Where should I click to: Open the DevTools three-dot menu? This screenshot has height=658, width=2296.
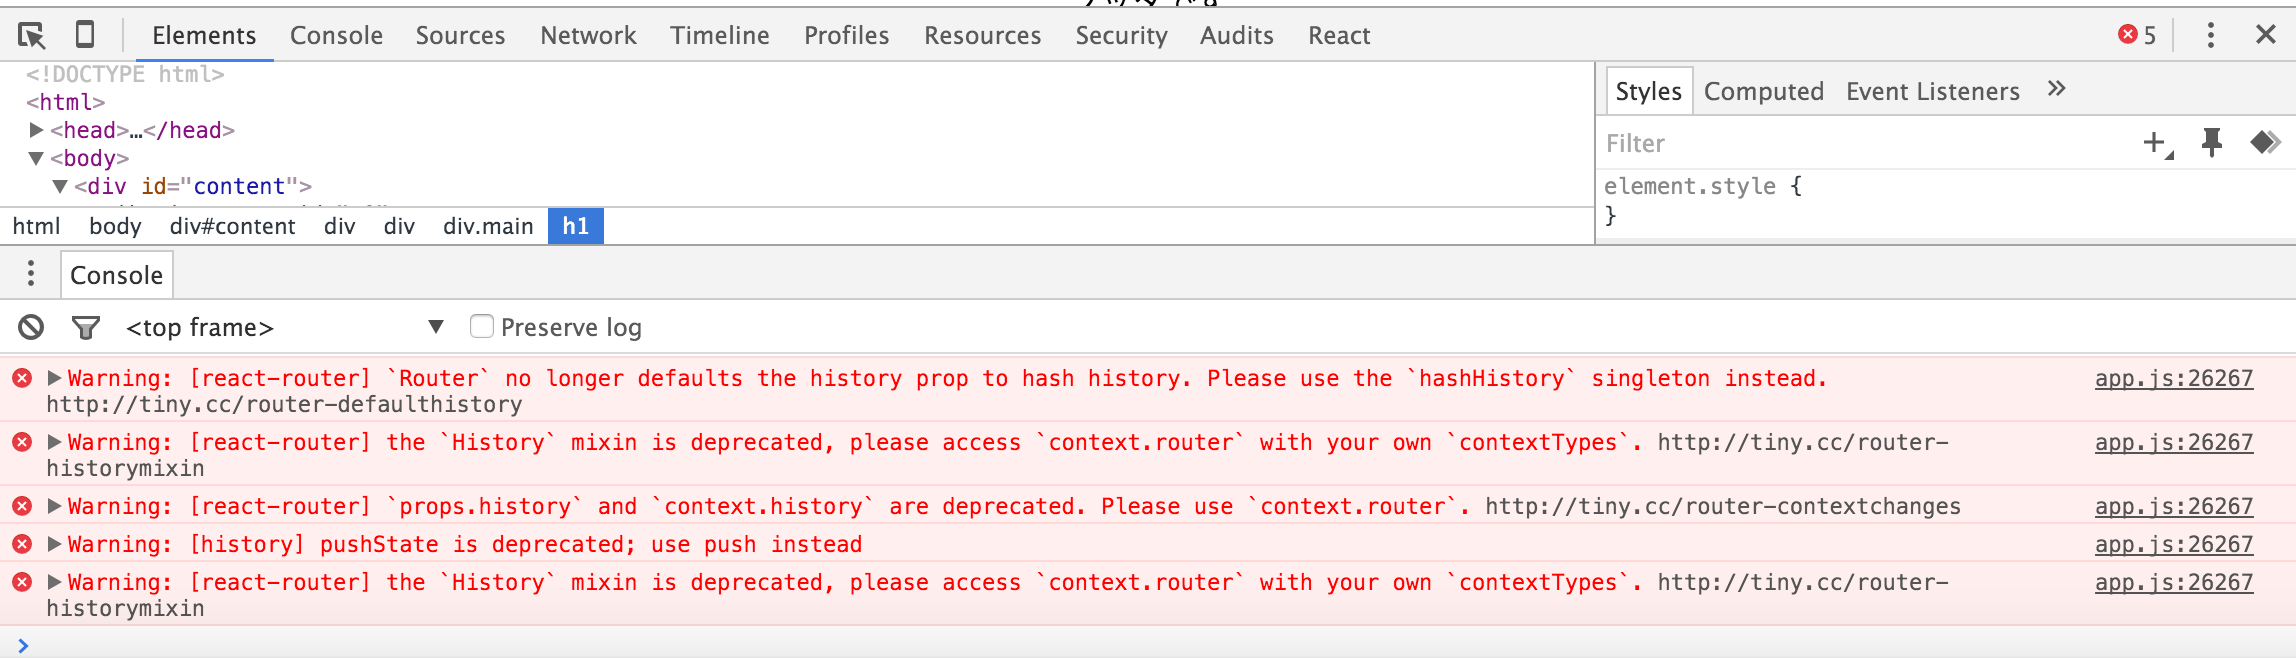tap(2210, 34)
